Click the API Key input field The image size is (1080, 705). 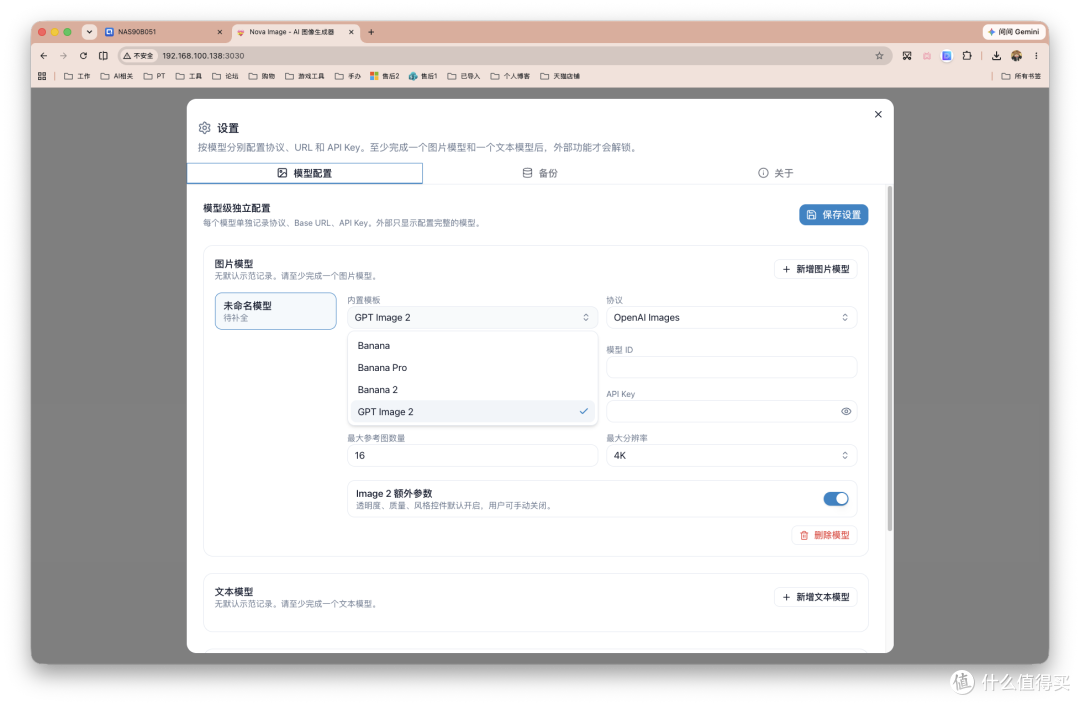(731, 411)
